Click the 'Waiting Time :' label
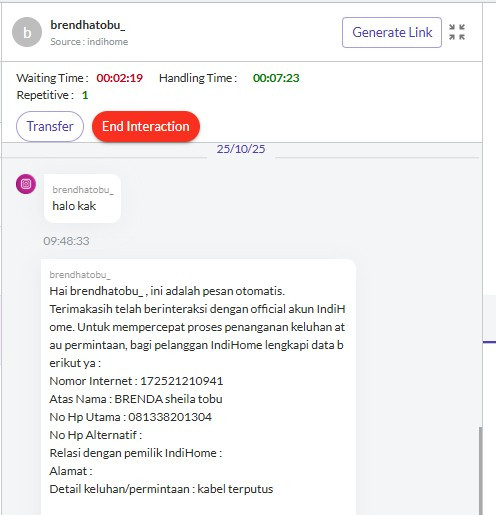This screenshot has height=515, width=496. (52, 78)
